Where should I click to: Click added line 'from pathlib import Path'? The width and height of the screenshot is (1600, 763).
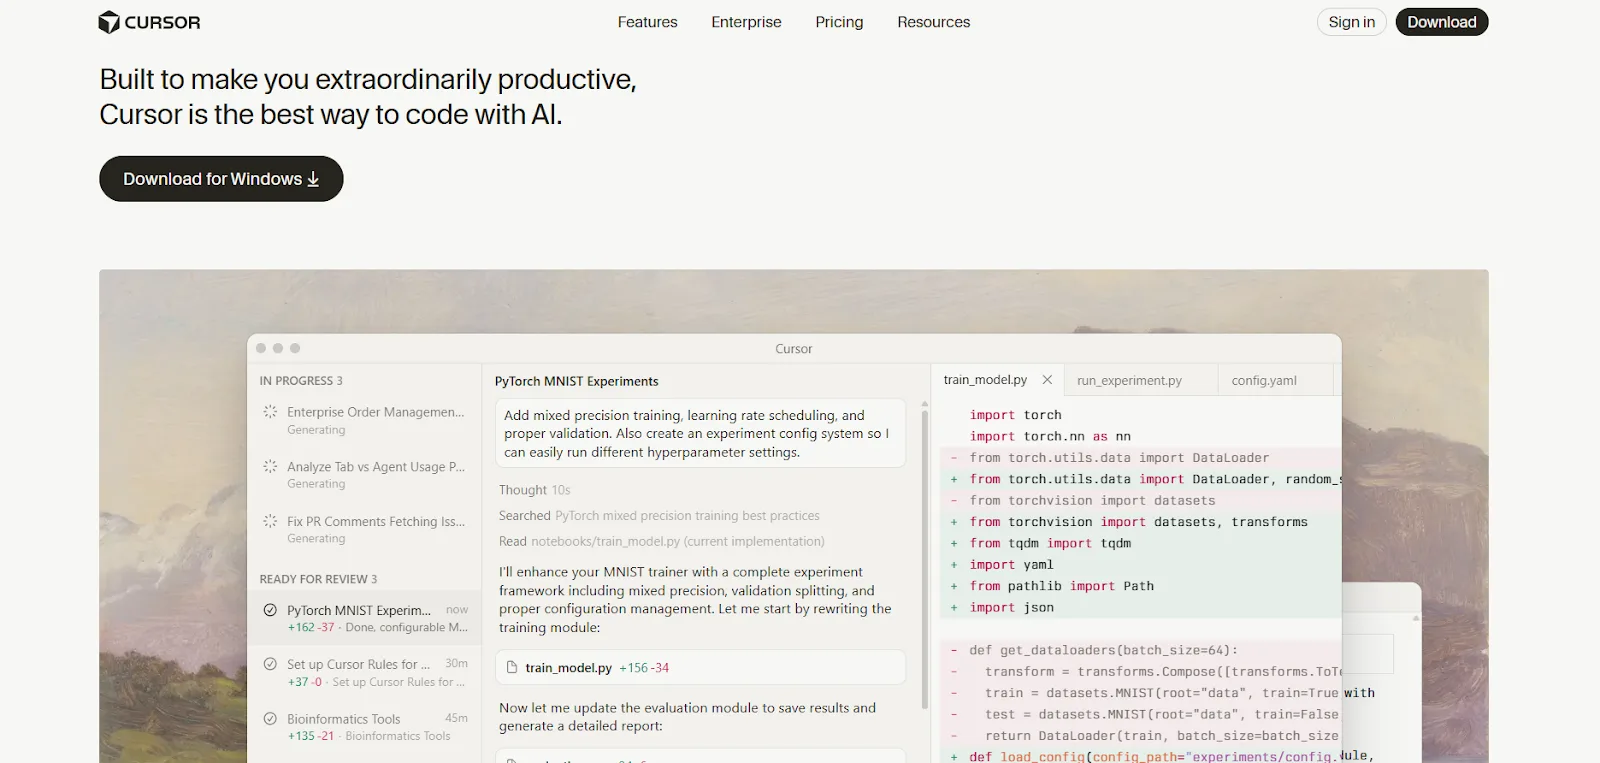pyautogui.click(x=1061, y=586)
